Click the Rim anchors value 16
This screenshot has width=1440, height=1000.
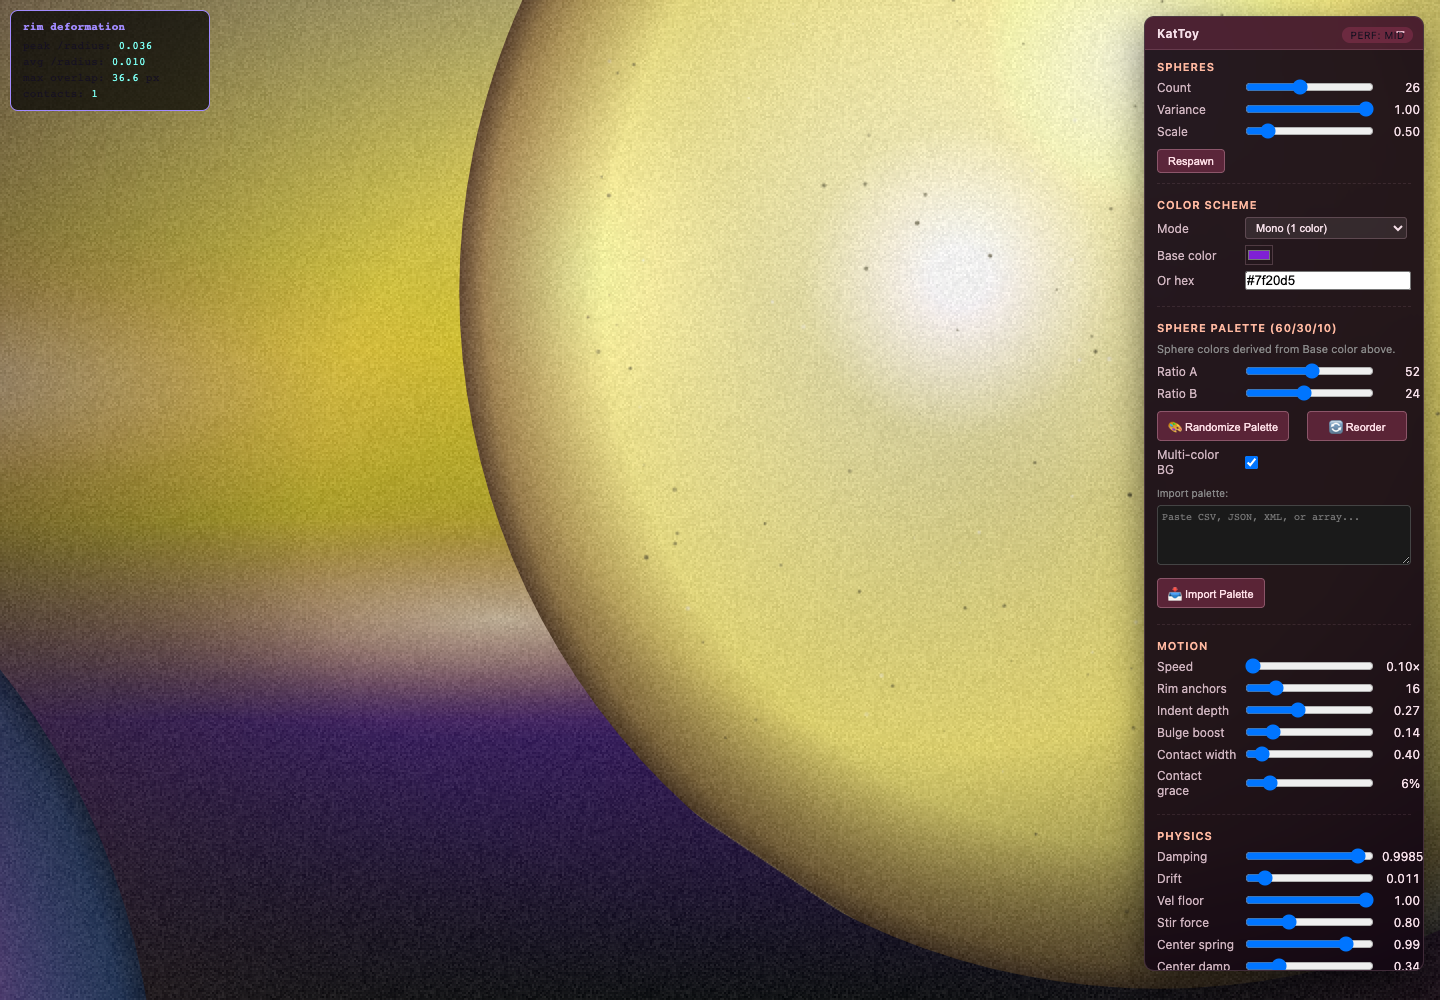[x=1412, y=689]
